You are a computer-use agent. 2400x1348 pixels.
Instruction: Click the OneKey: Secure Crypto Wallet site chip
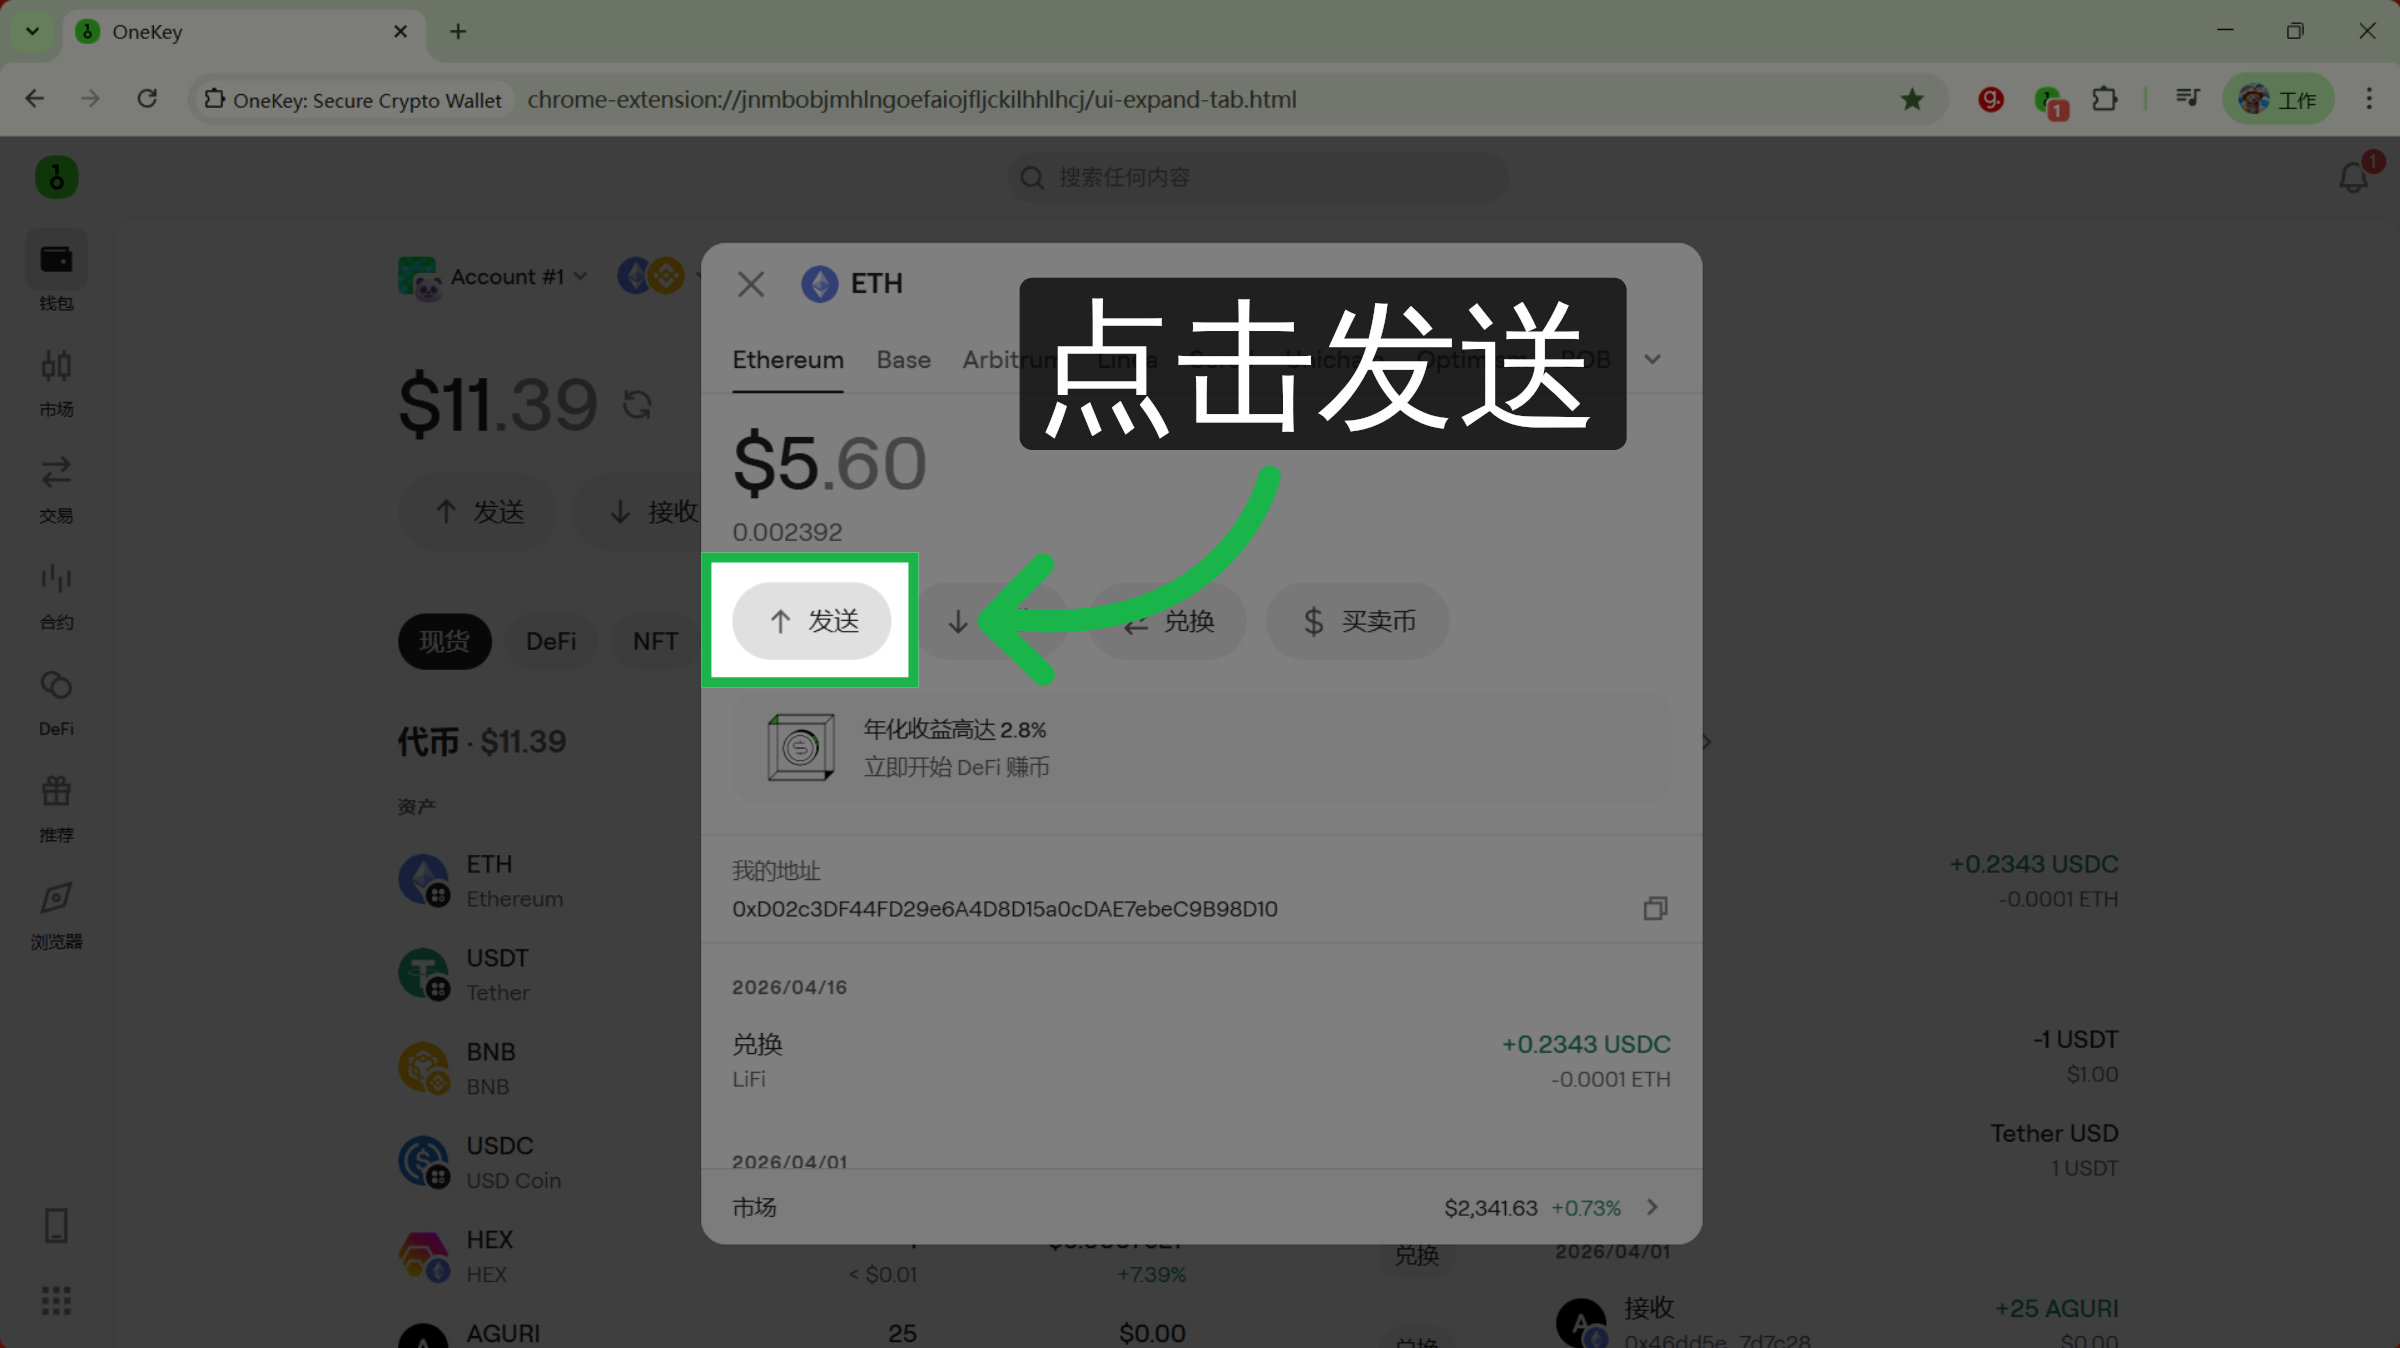pos(354,99)
